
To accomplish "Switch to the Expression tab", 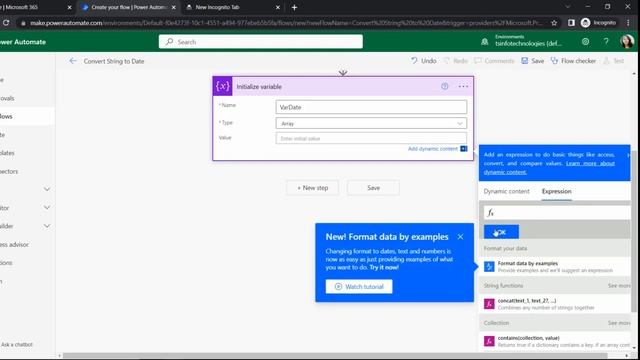I will [x=556, y=191].
